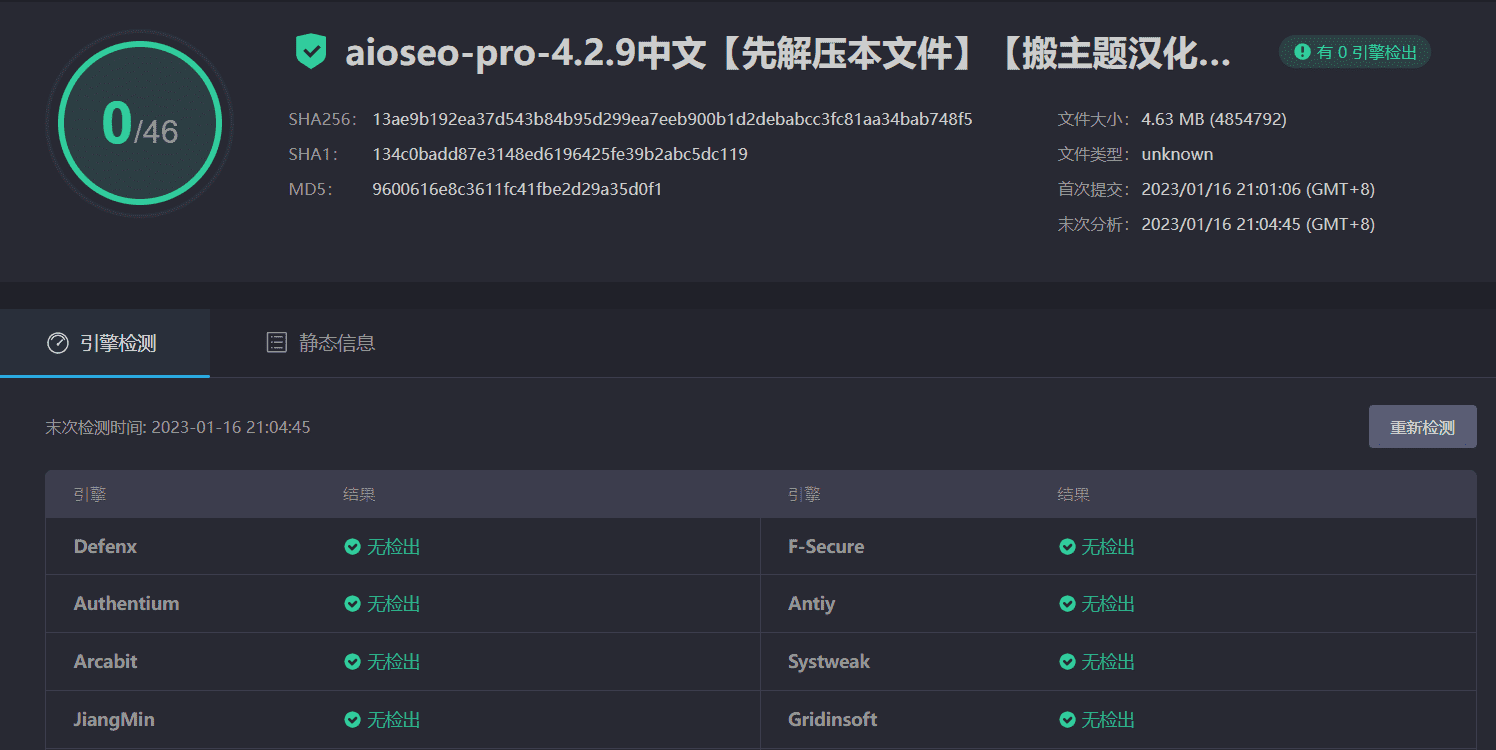Screen dimensions: 1496x750
Task: Click the green check icon in Antiy row
Action: pos(1067,604)
